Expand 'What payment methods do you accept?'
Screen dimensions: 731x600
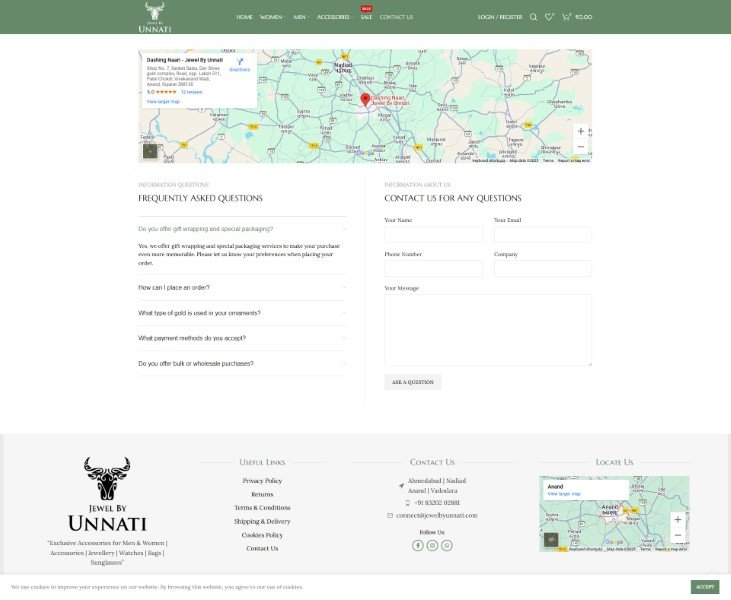click(242, 338)
